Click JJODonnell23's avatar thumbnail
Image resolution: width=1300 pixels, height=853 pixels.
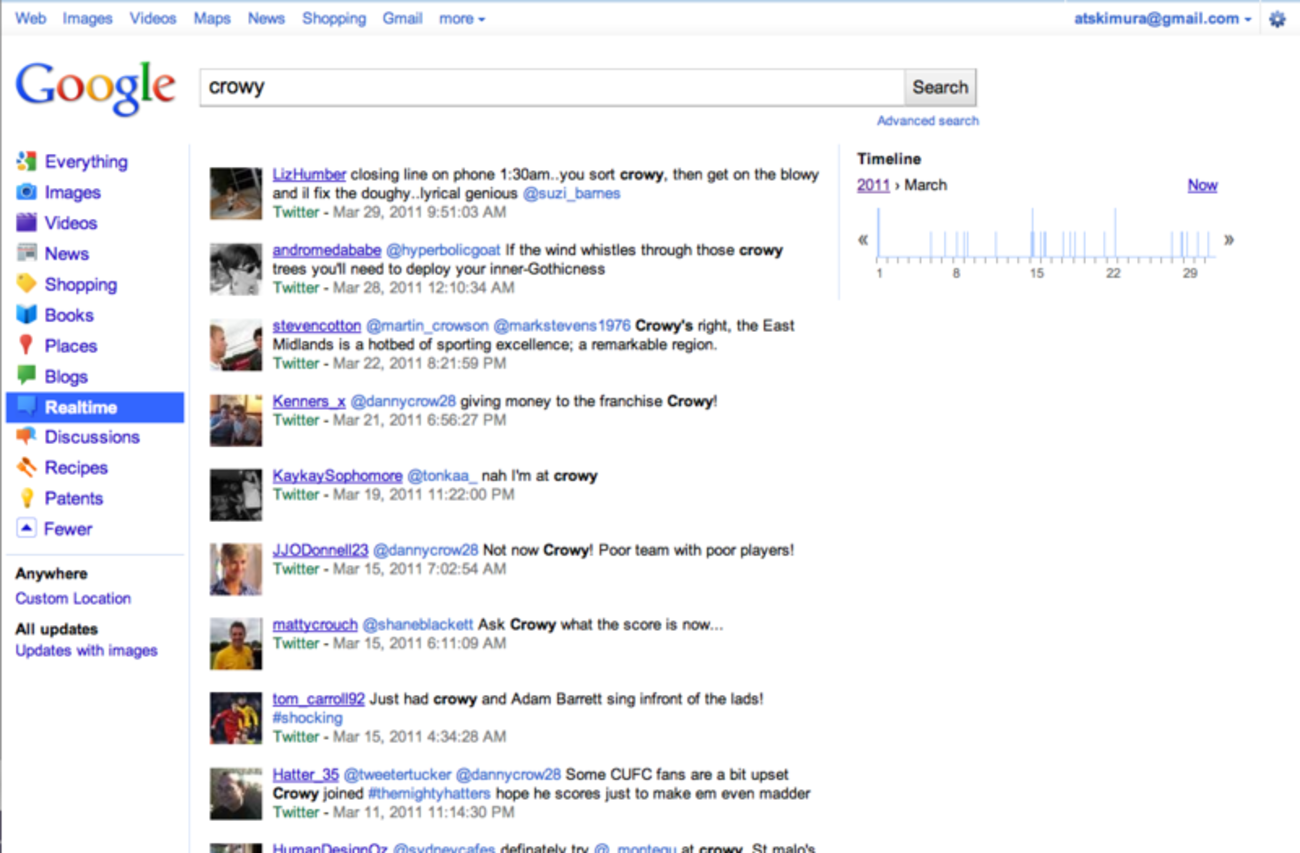click(x=236, y=569)
